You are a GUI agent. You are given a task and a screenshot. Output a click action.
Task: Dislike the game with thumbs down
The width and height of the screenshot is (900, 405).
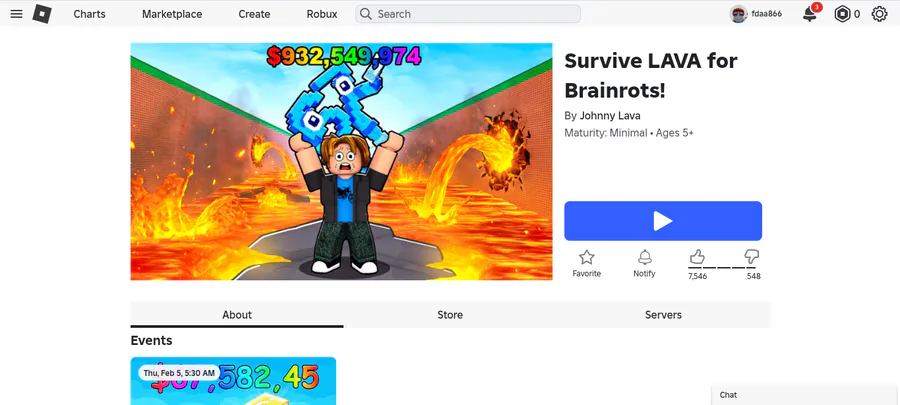pos(751,256)
